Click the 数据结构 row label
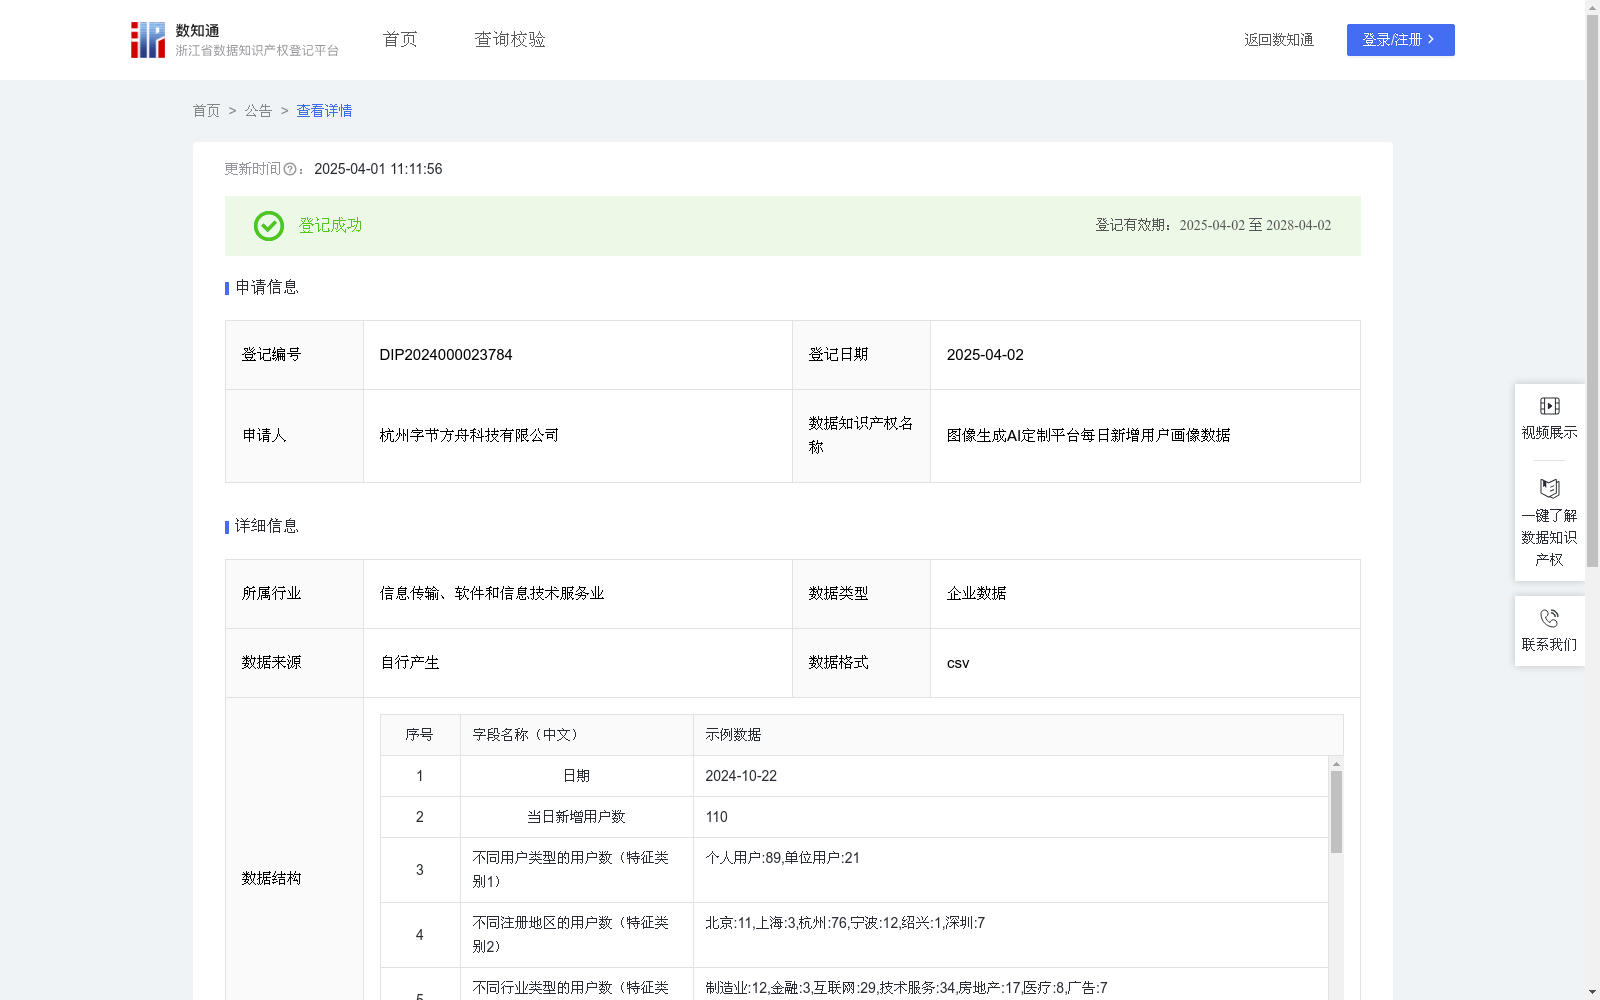 (271, 879)
